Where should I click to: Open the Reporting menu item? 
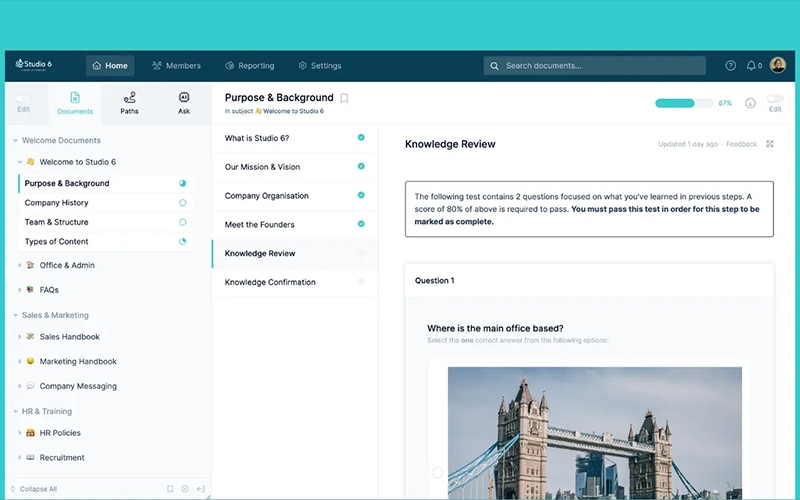(249, 66)
